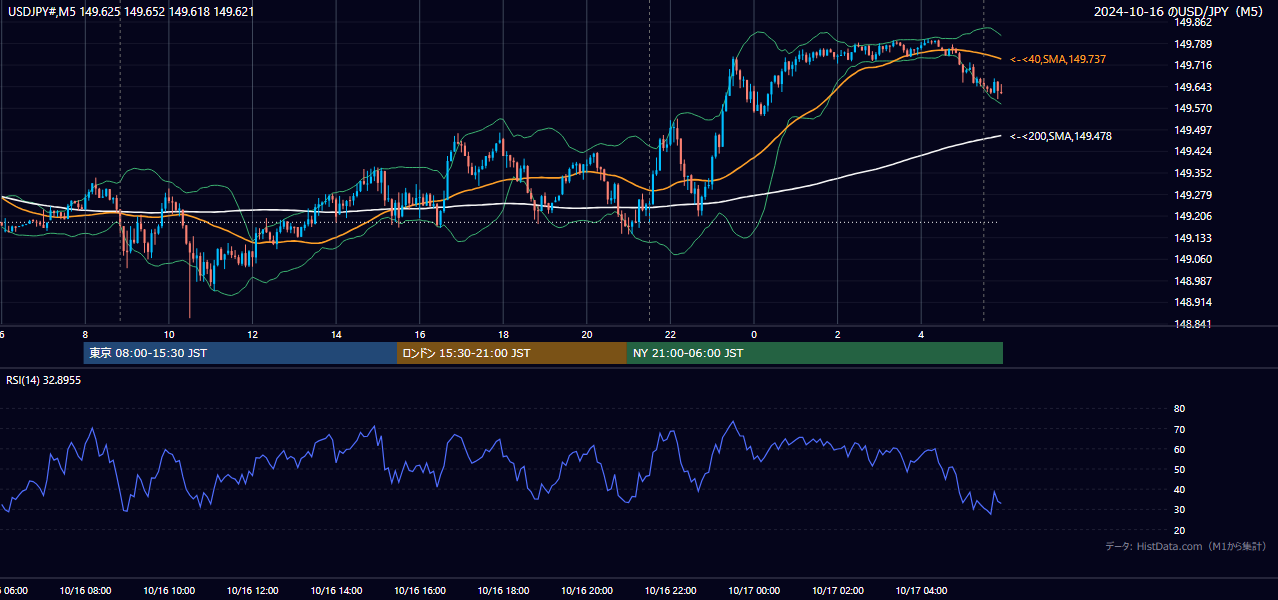This screenshot has width=1278, height=600.
Task: Click the orange 40 SMA 149.737 label
Action: (1058, 60)
